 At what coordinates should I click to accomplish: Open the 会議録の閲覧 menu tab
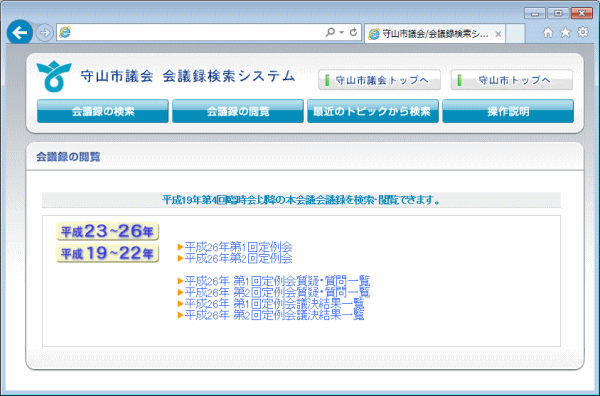(238, 111)
